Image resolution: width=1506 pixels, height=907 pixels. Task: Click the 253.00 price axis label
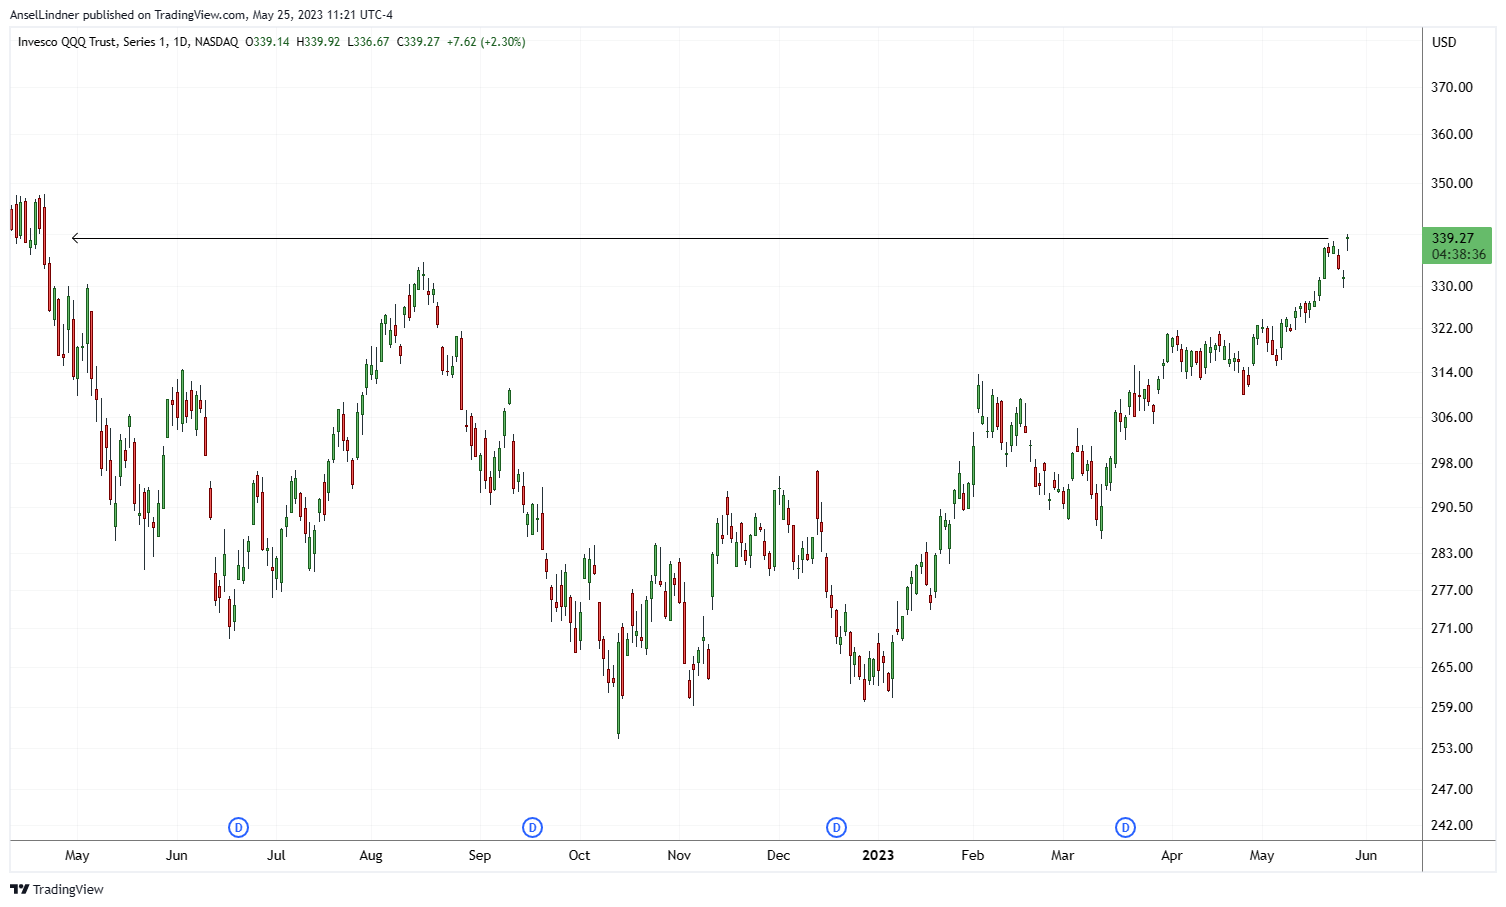[x=1452, y=748]
